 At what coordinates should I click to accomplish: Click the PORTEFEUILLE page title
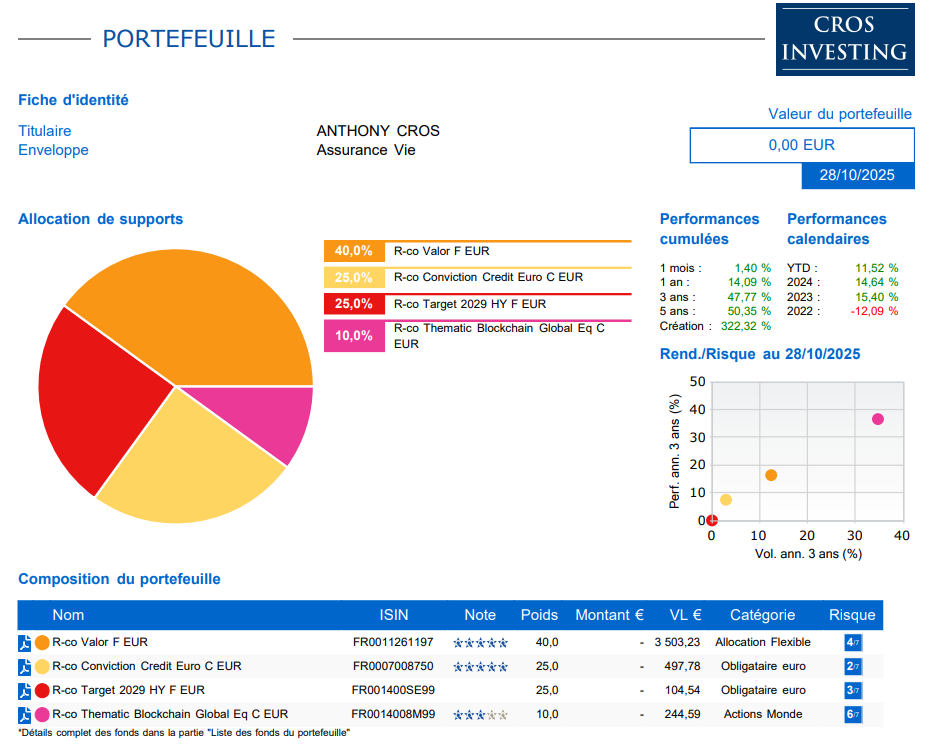(x=189, y=39)
